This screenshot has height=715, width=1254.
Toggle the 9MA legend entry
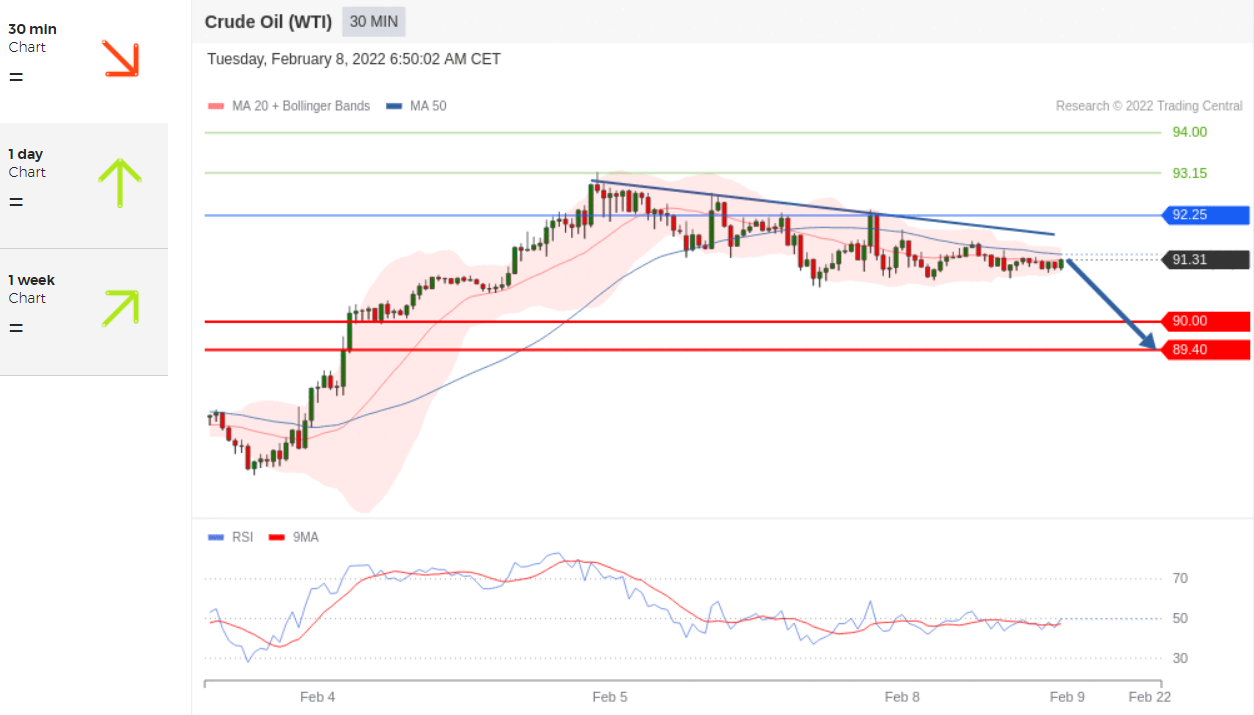[x=293, y=537]
